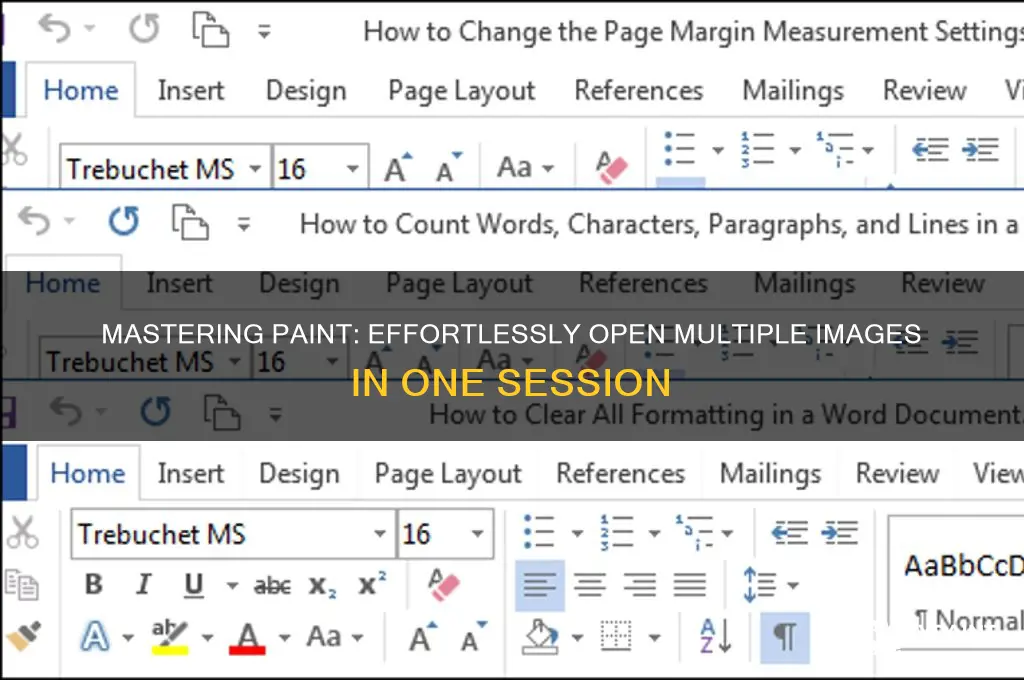Open Change Case menu in the top window
The width and height of the screenshot is (1024, 680).
(525, 168)
